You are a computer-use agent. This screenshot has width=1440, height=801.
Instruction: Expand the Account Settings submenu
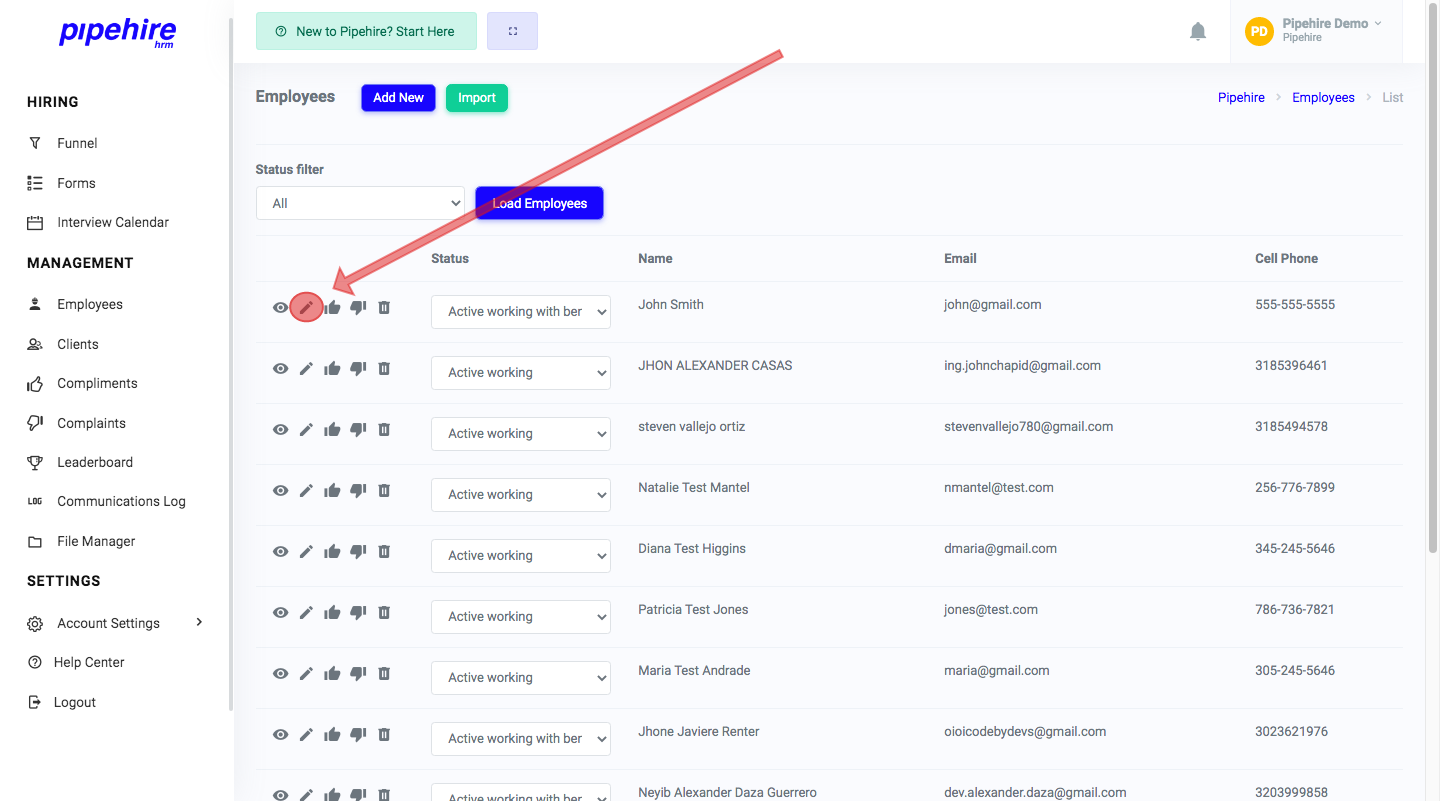point(108,622)
